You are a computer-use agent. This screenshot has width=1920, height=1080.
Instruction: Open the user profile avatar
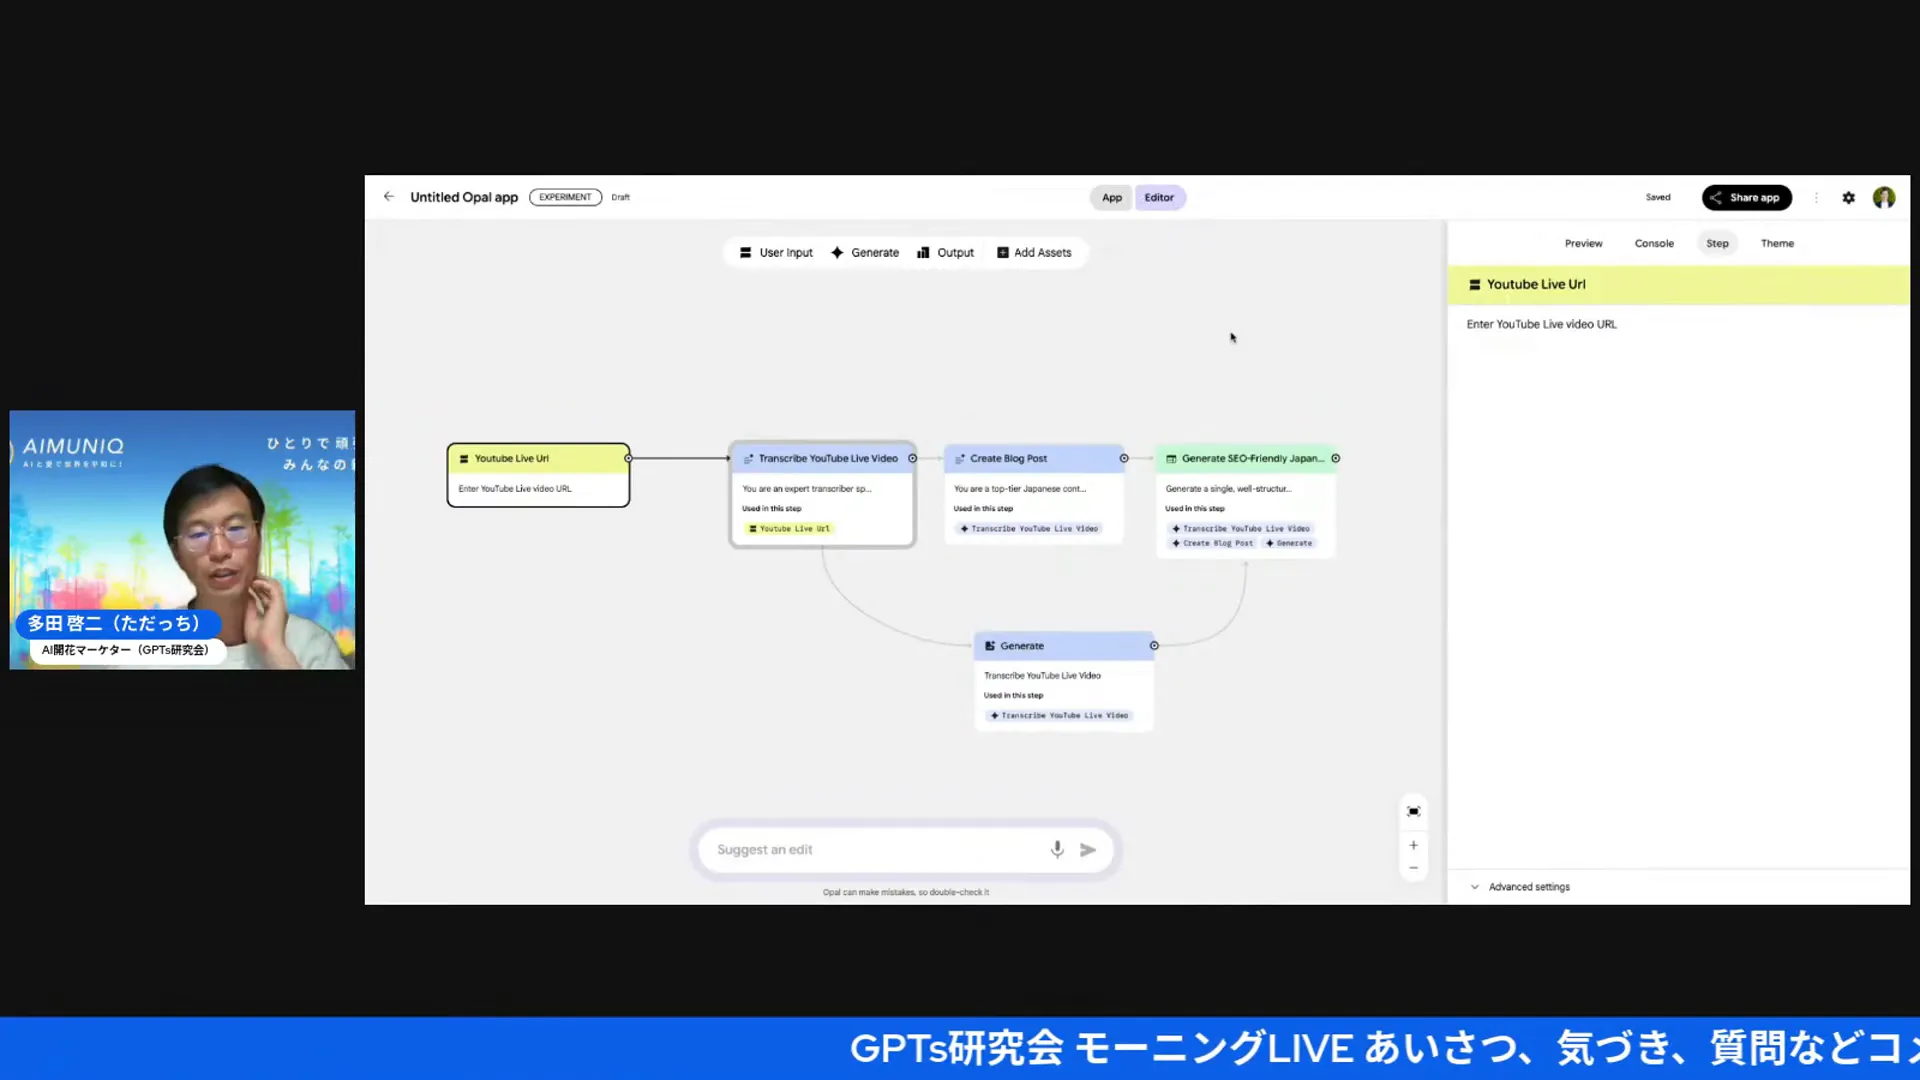point(1884,198)
